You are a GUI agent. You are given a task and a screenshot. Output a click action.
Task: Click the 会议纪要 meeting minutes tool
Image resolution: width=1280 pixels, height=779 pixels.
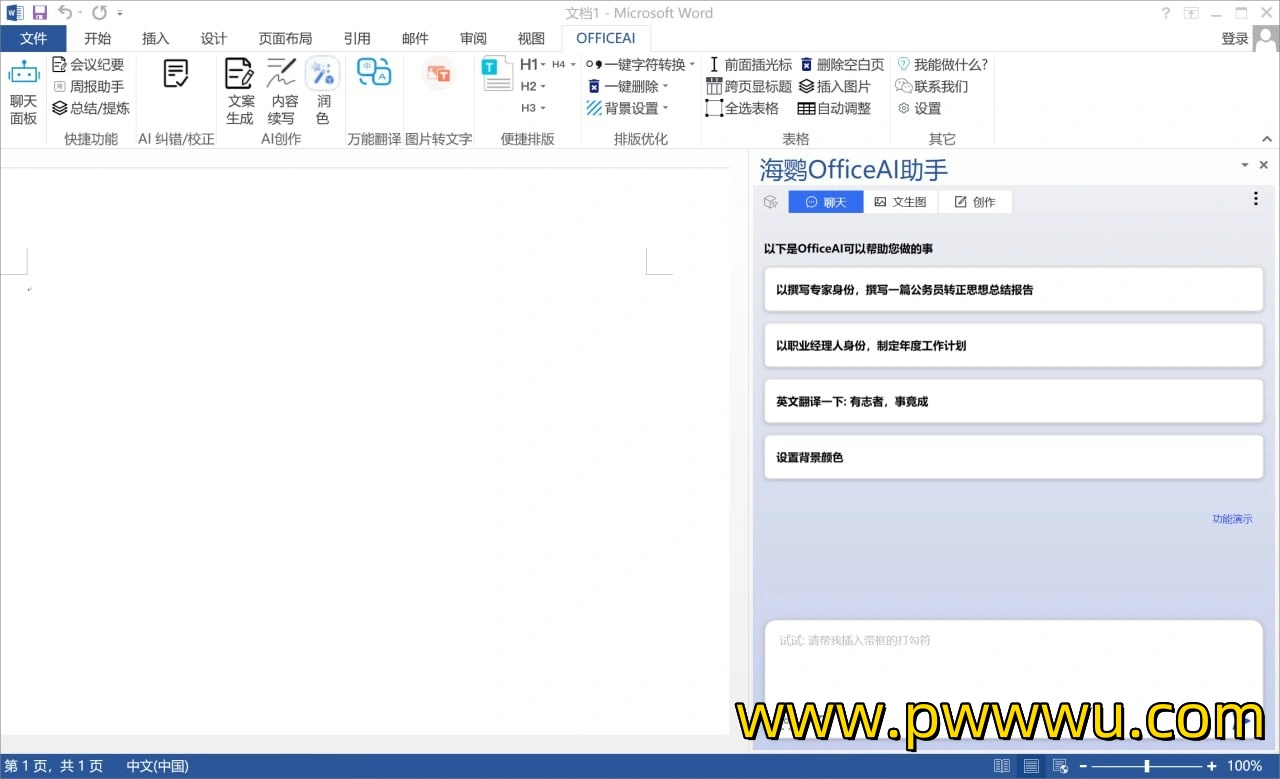(x=88, y=64)
